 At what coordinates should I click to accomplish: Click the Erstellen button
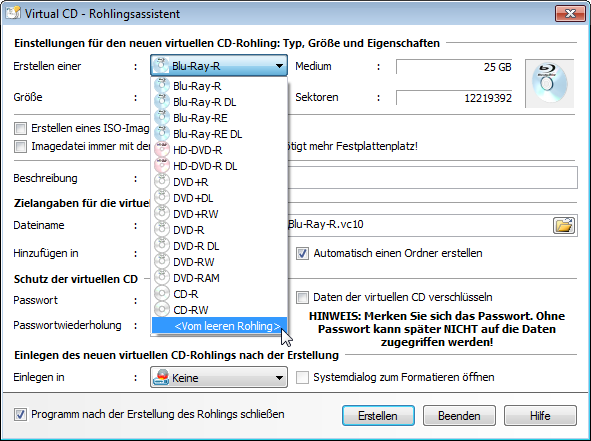point(378,416)
